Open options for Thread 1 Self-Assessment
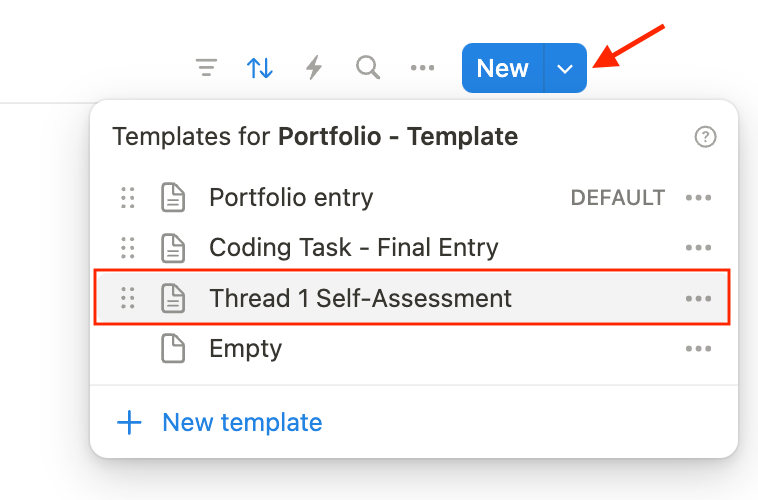 (x=698, y=298)
